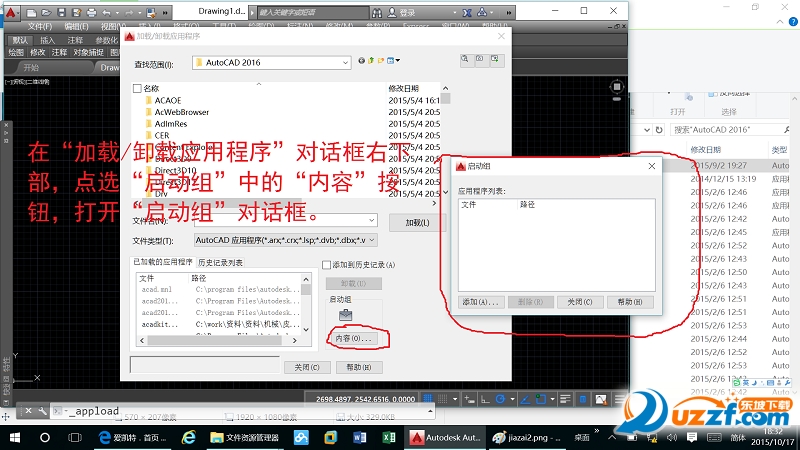The image size is (800, 450).
Task: Click the Save icon in quick access toolbar
Action: click(x=61, y=12)
